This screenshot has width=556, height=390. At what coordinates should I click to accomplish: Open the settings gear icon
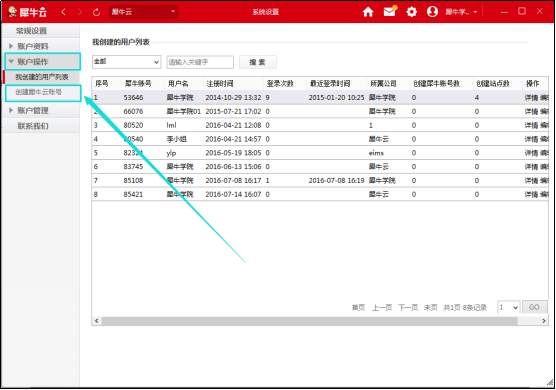[411, 12]
